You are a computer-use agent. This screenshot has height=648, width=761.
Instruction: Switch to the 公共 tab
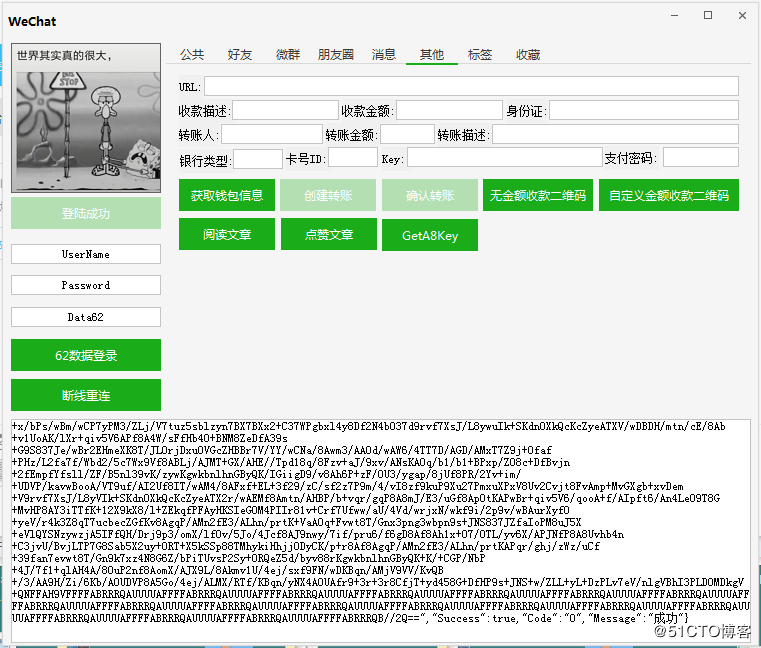pyautogui.click(x=192, y=55)
